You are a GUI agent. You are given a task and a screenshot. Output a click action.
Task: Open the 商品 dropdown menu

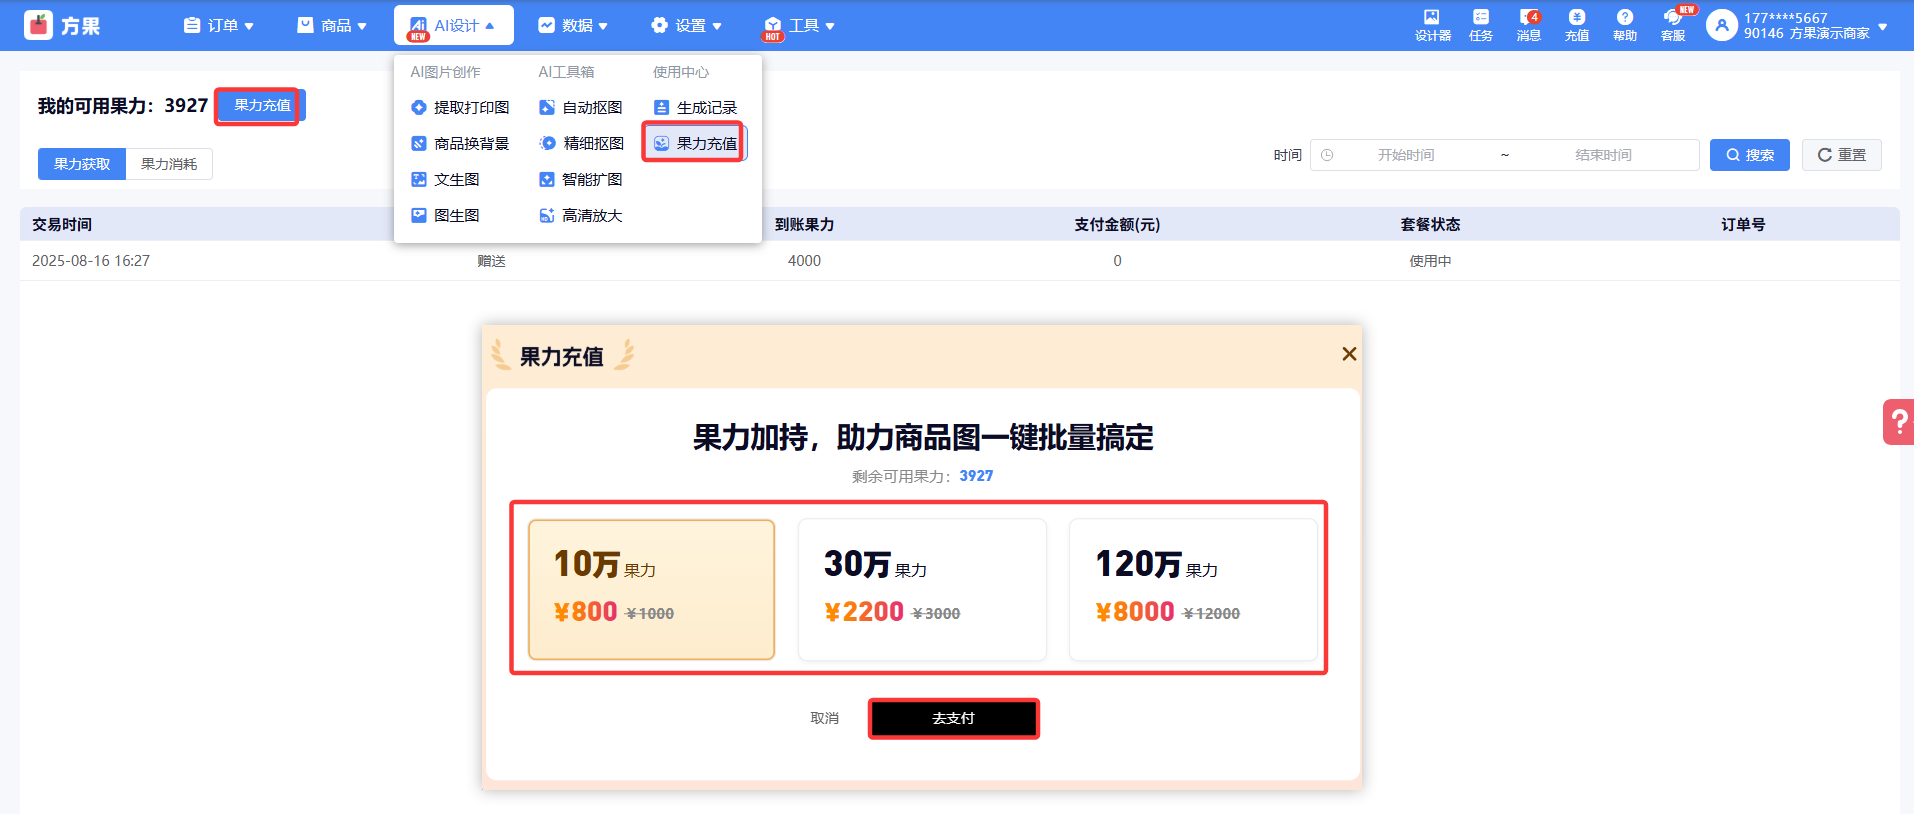click(332, 25)
